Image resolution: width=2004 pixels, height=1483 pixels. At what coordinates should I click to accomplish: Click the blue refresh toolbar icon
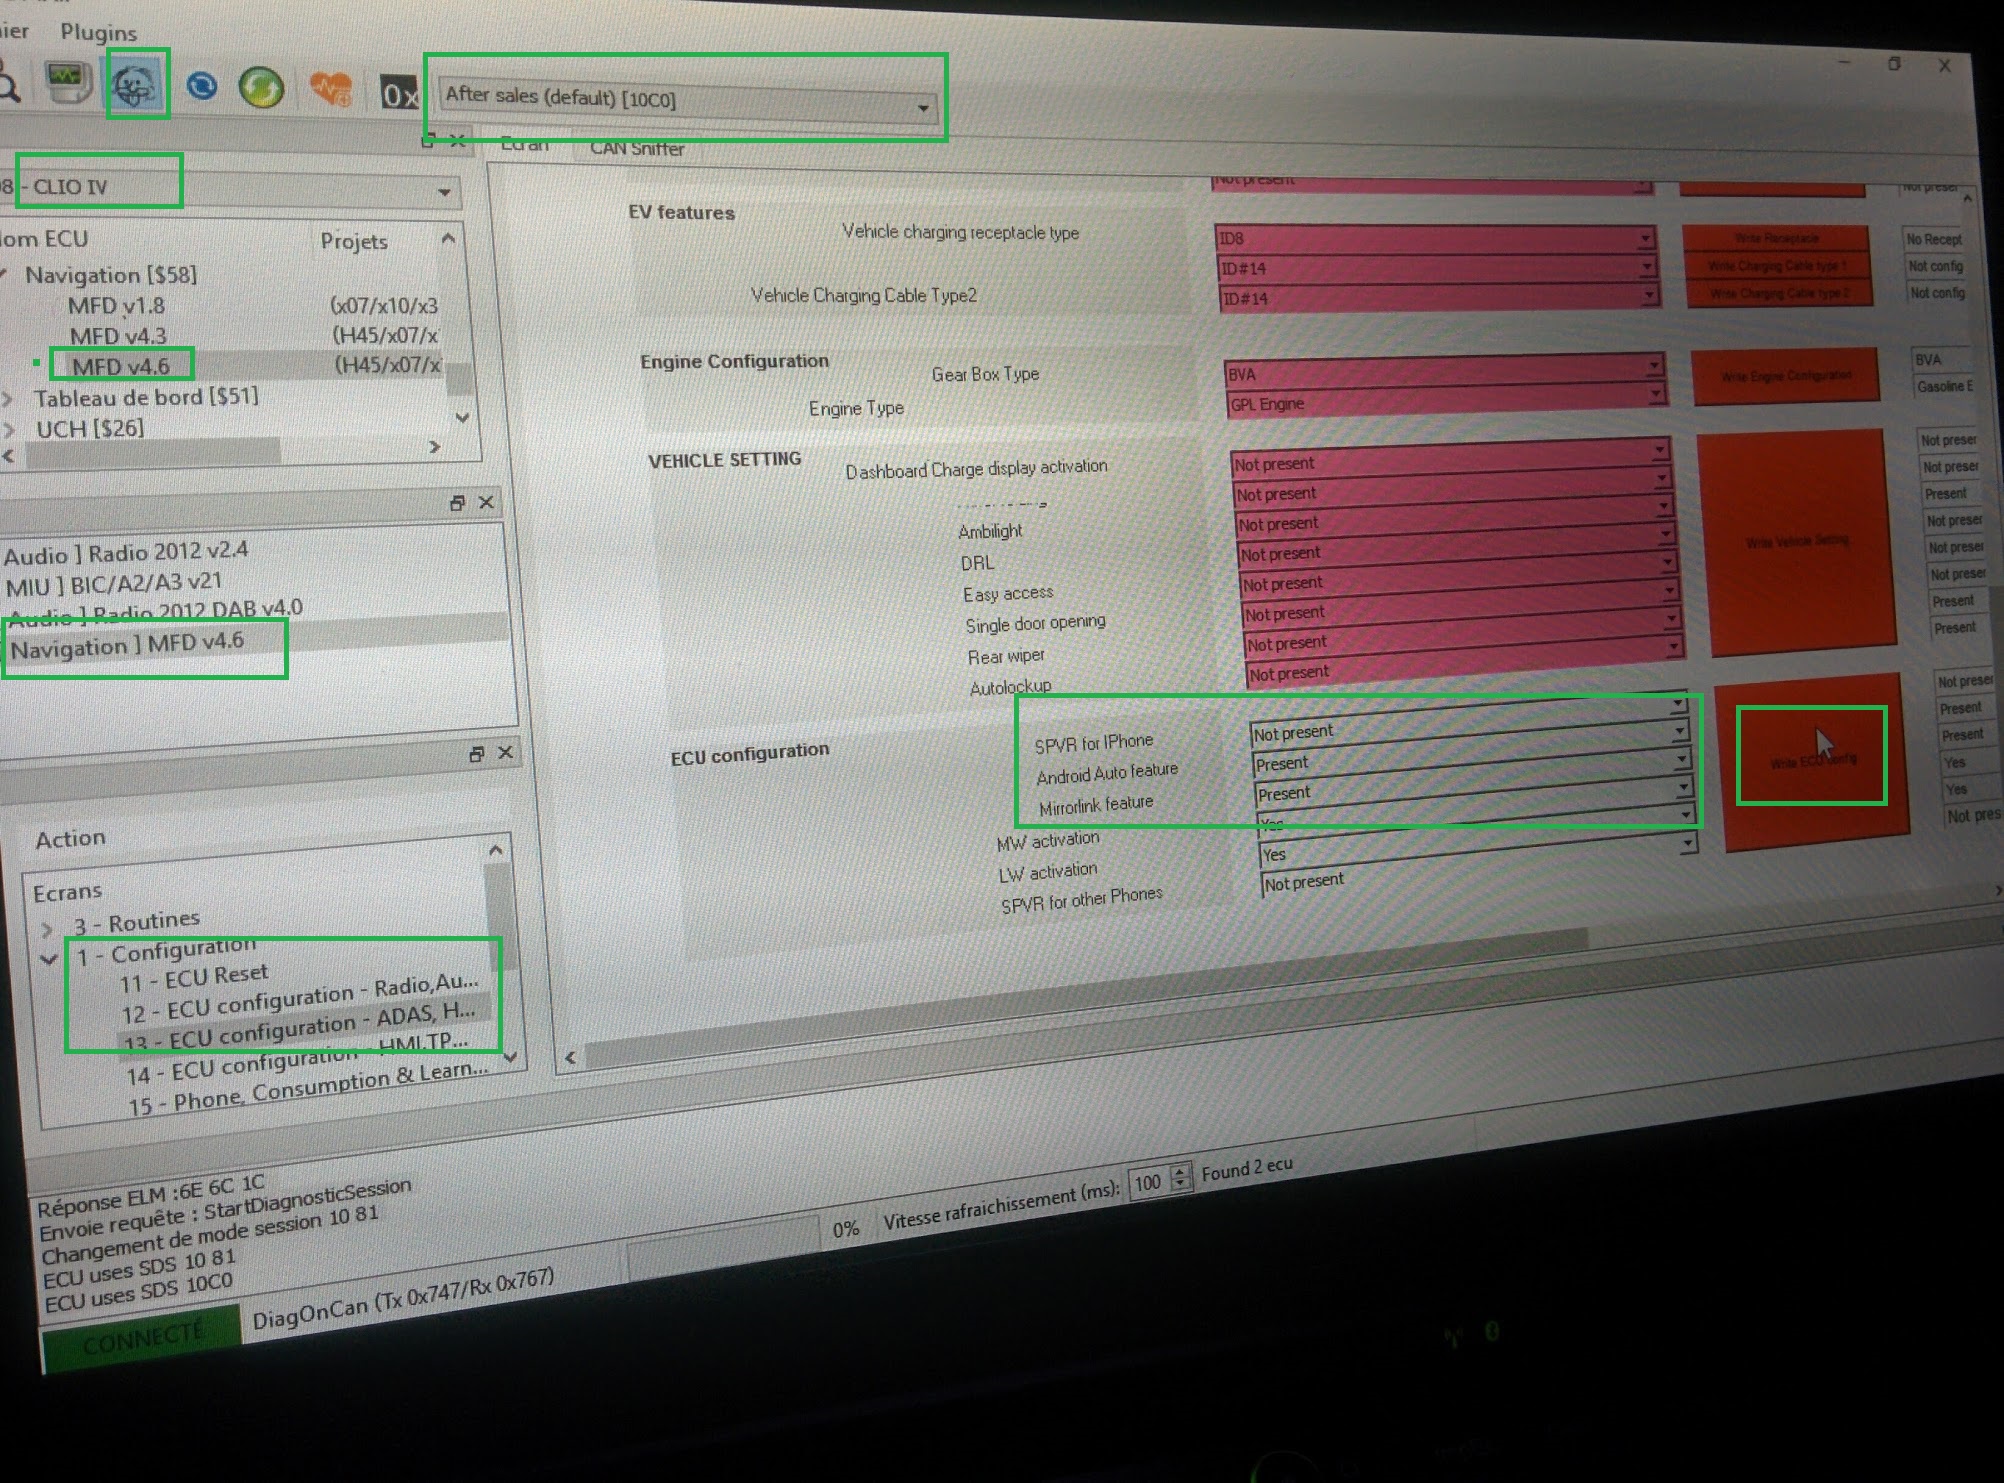tap(202, 87)
